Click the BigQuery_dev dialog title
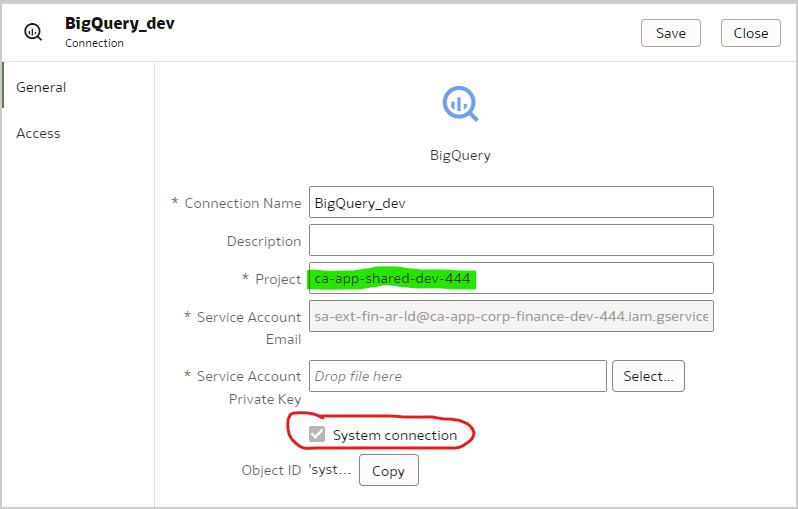The height and width of the screenshot is (509, 798). click(x=120, y=23)
